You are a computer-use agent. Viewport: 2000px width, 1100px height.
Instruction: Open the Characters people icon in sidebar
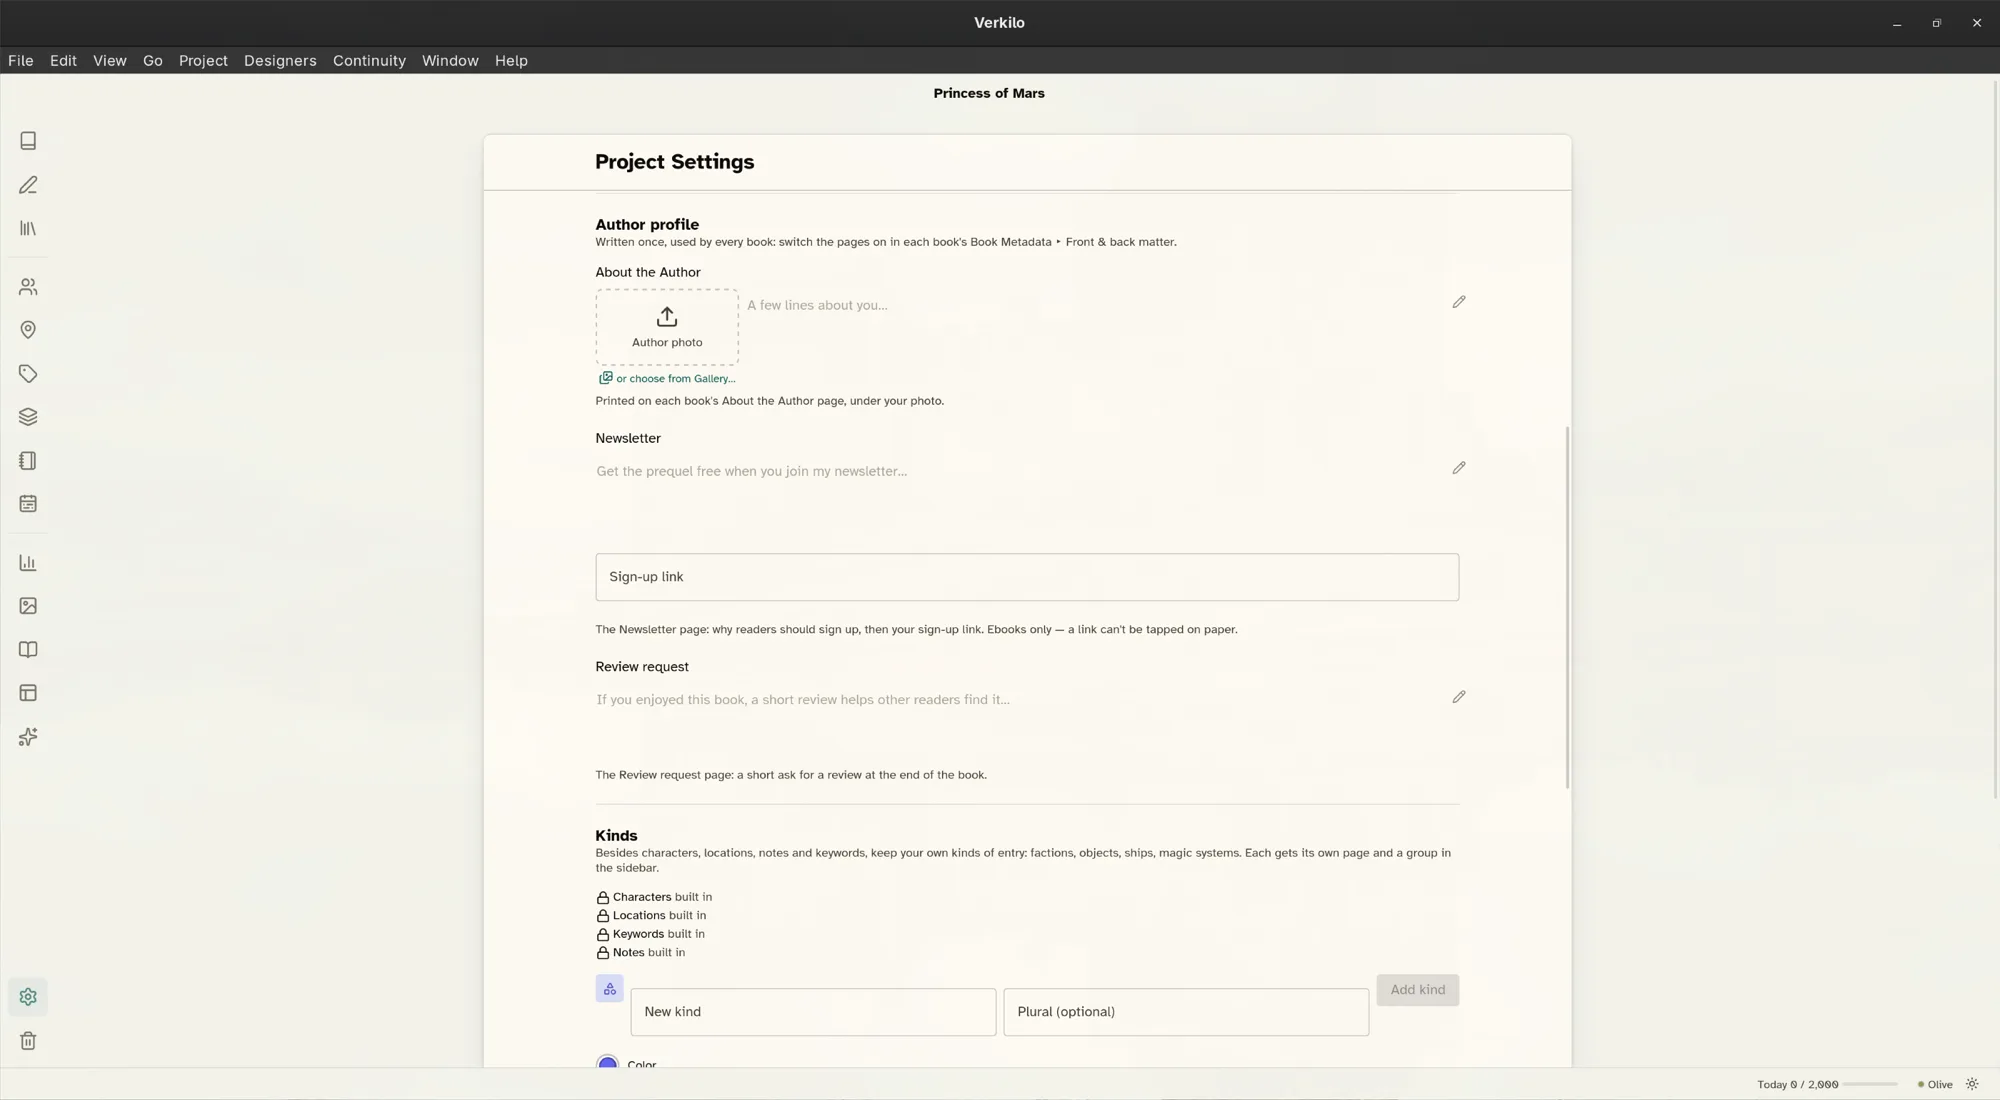pyautogui.click(x=28, y=287)
